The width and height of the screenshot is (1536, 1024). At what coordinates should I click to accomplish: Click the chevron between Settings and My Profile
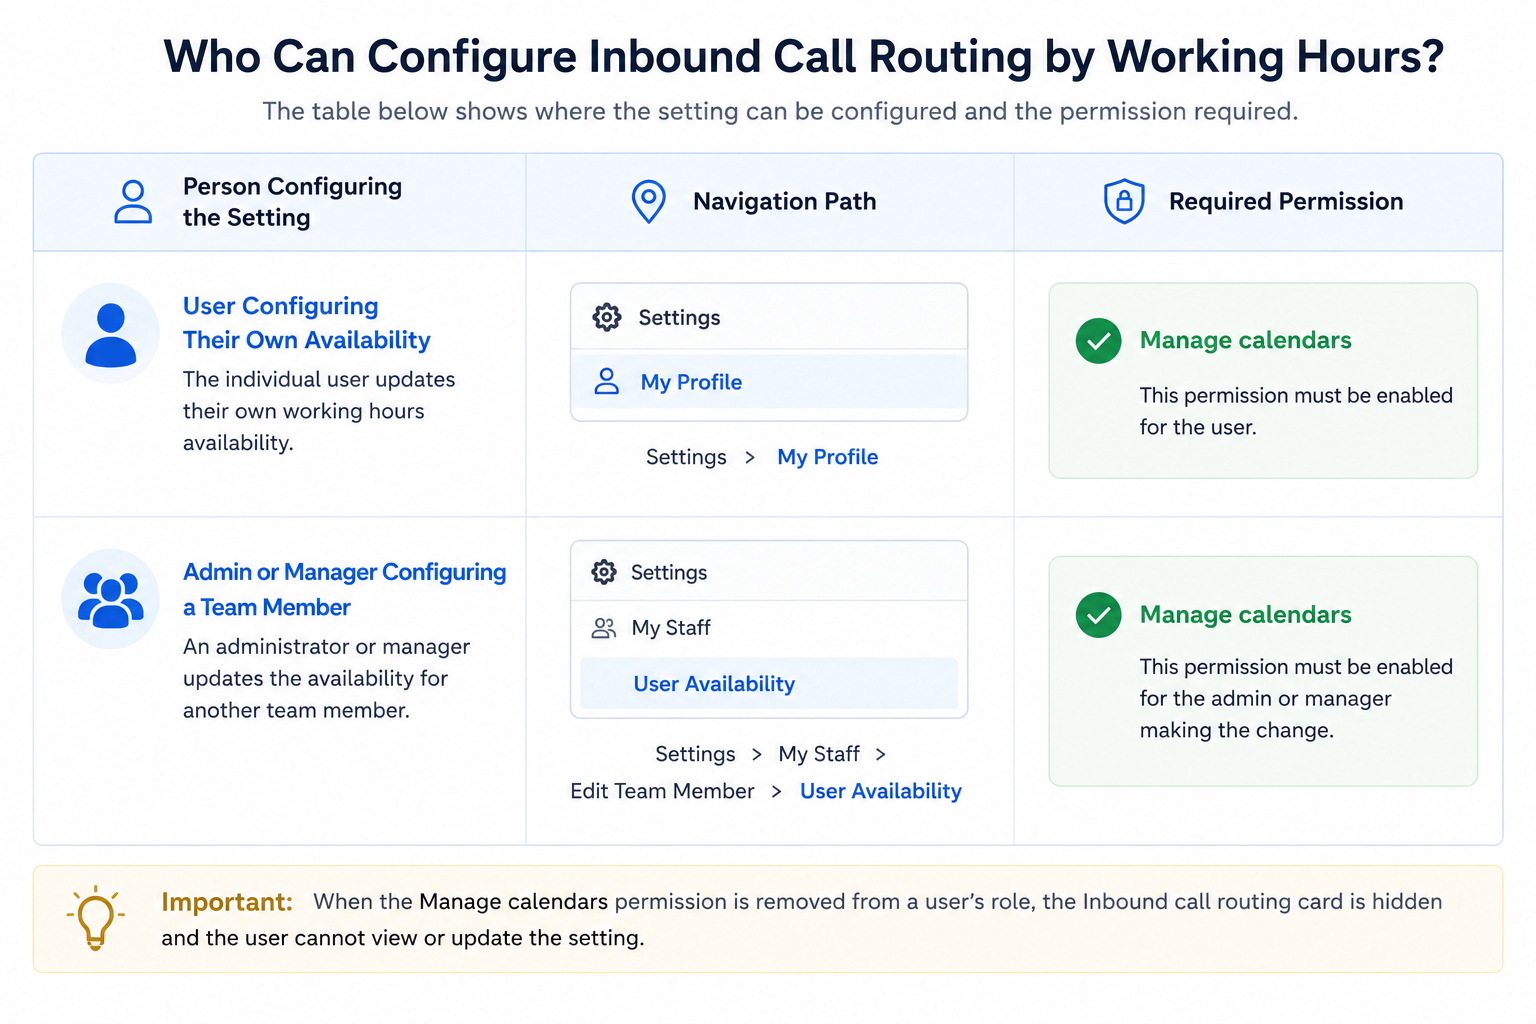click(750, 458)
